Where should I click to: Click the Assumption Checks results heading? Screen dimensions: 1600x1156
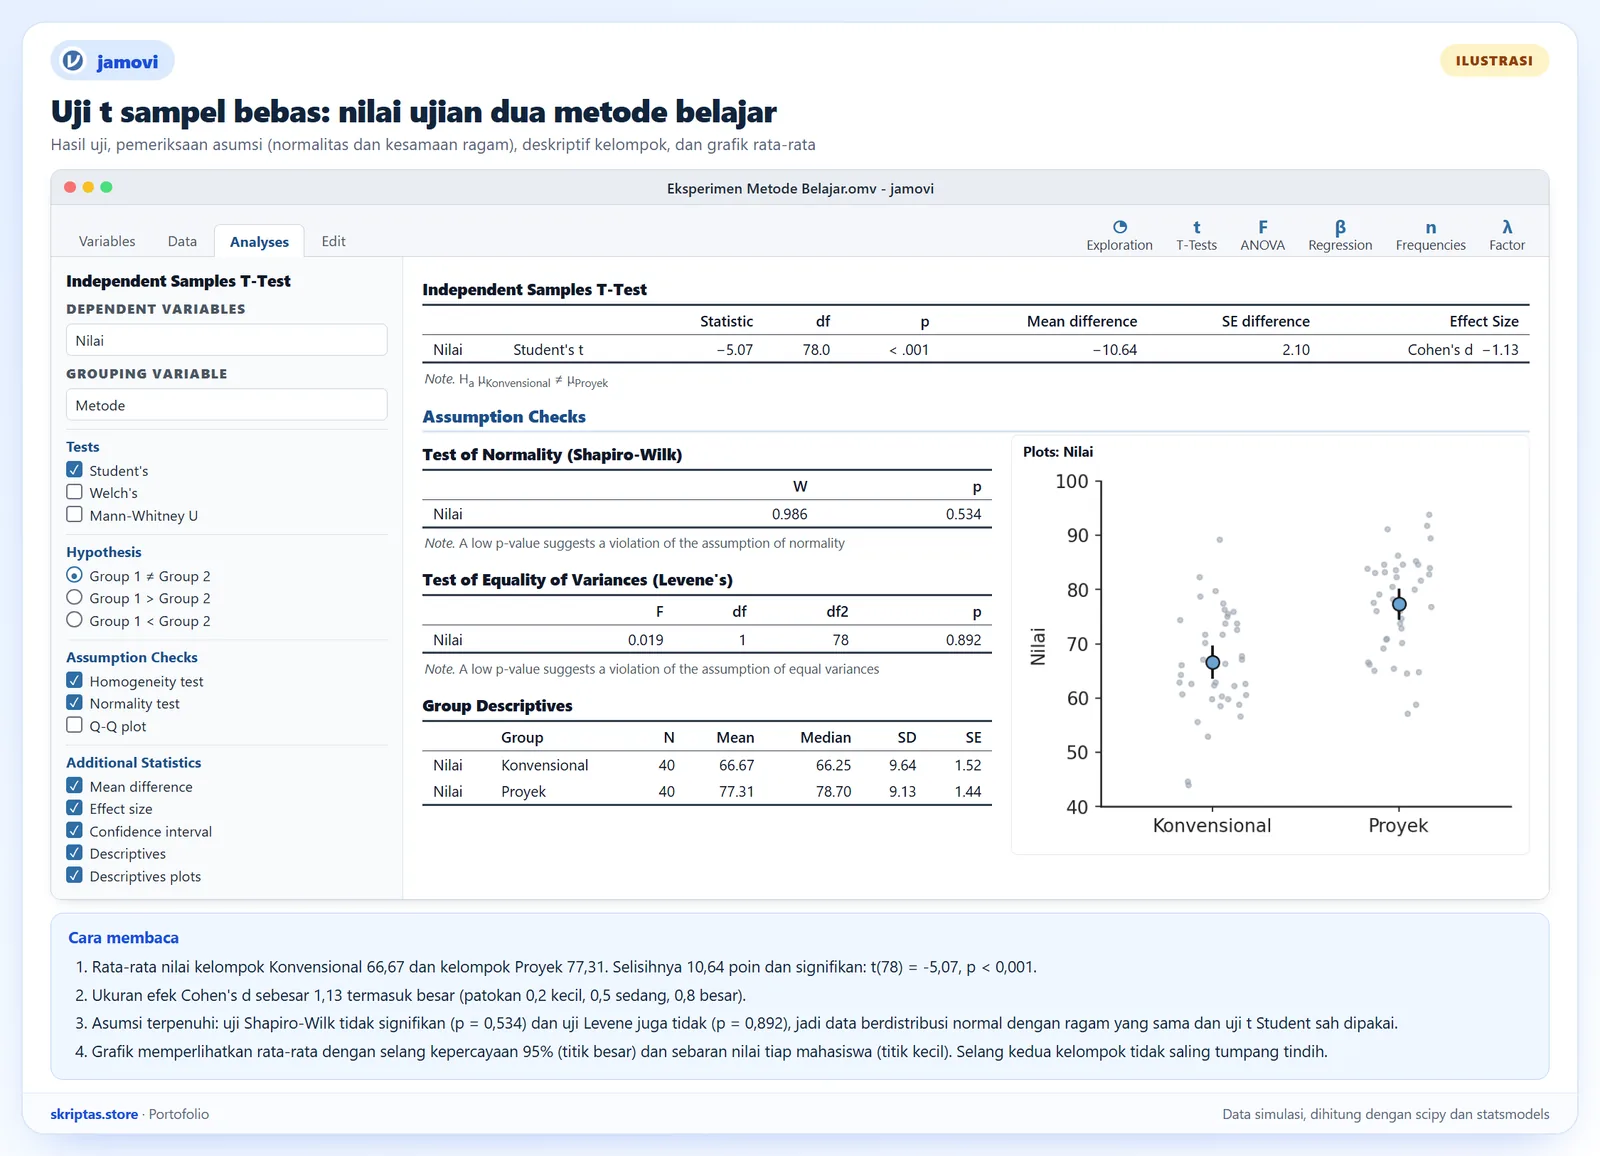pos(504,417)
